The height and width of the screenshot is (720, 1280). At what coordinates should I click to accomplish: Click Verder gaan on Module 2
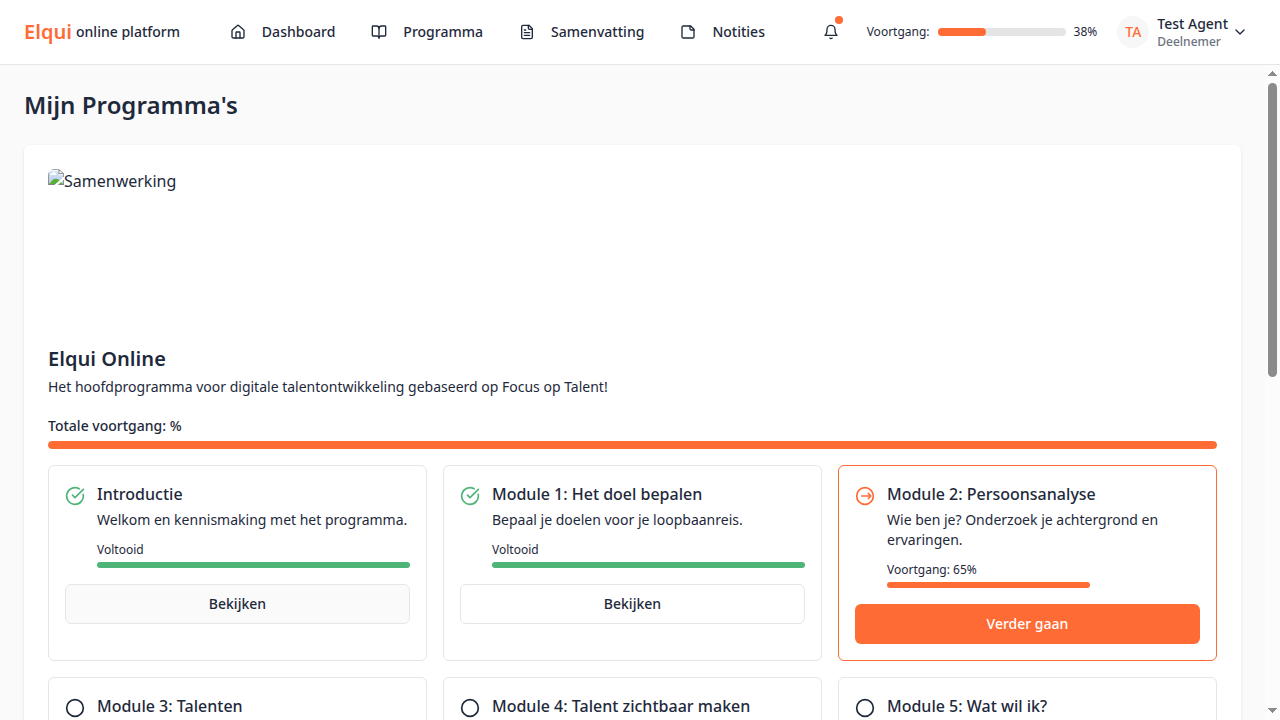[x=1027, y=623]
